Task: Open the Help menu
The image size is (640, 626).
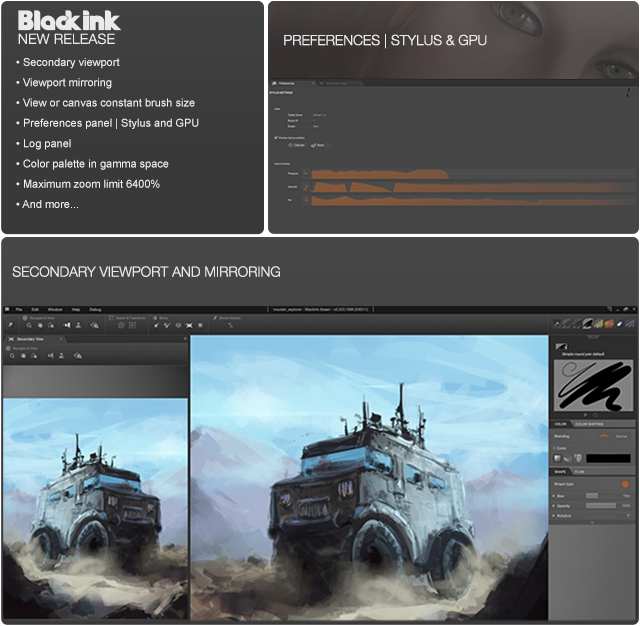Action: coord(76,310)
